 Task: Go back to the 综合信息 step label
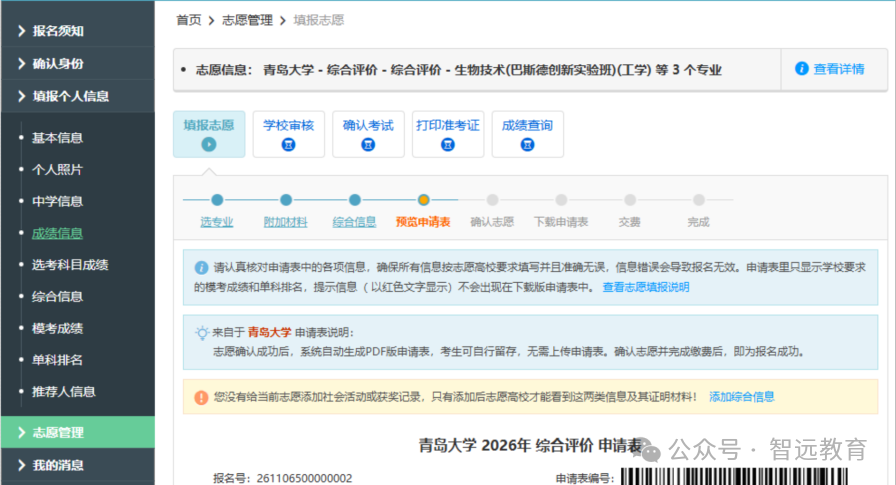[x=354, y=222]
